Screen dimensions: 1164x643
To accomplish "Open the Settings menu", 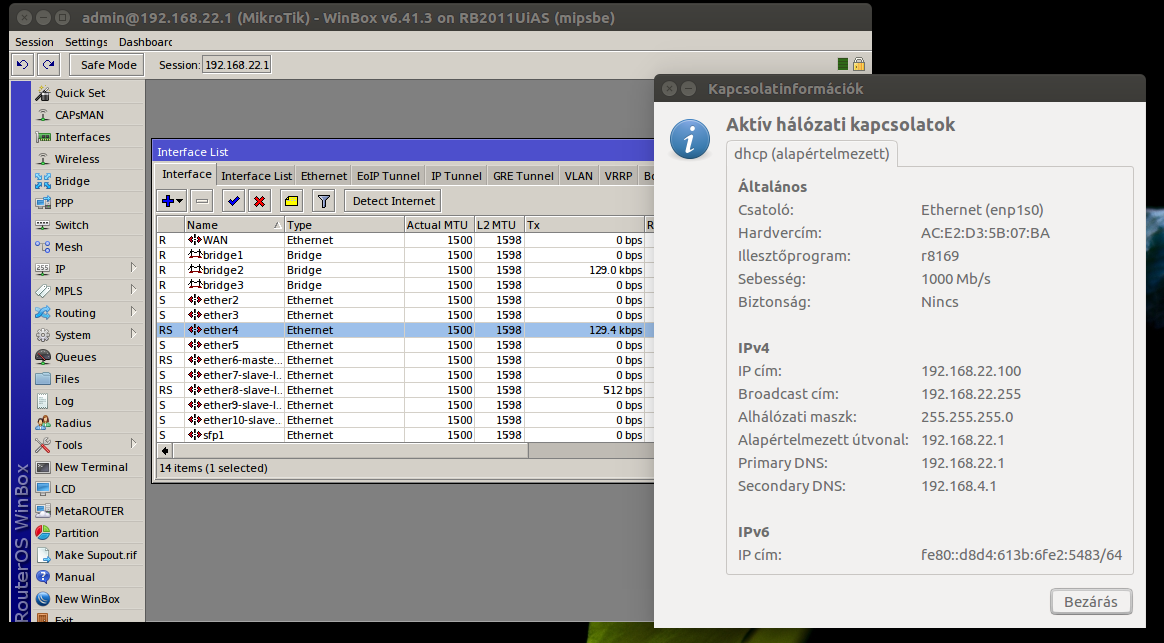I will point(86,42).
